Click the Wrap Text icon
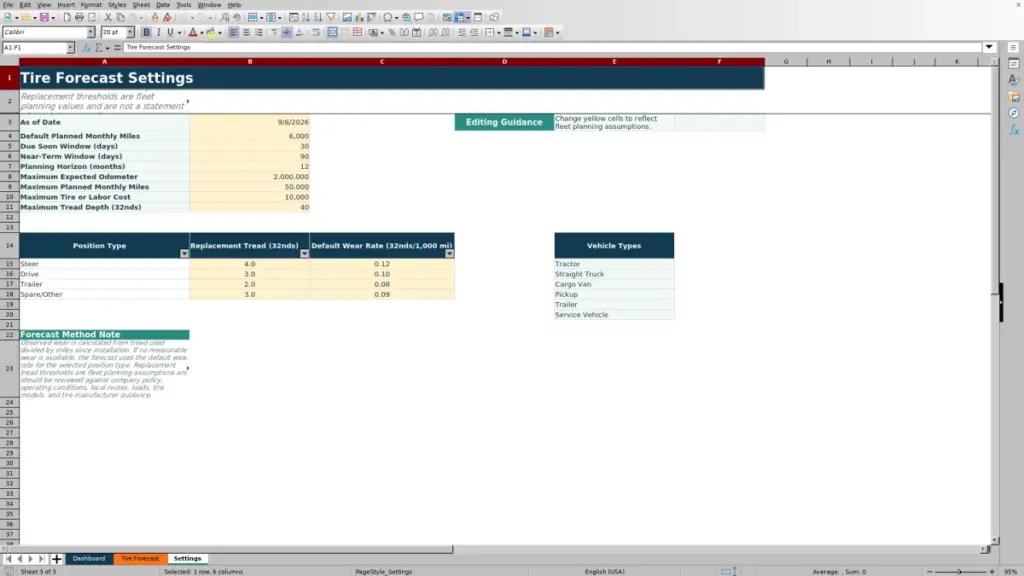Viewport: 1024px width, 576px height. pyautogui.click(x=316, y=32)
